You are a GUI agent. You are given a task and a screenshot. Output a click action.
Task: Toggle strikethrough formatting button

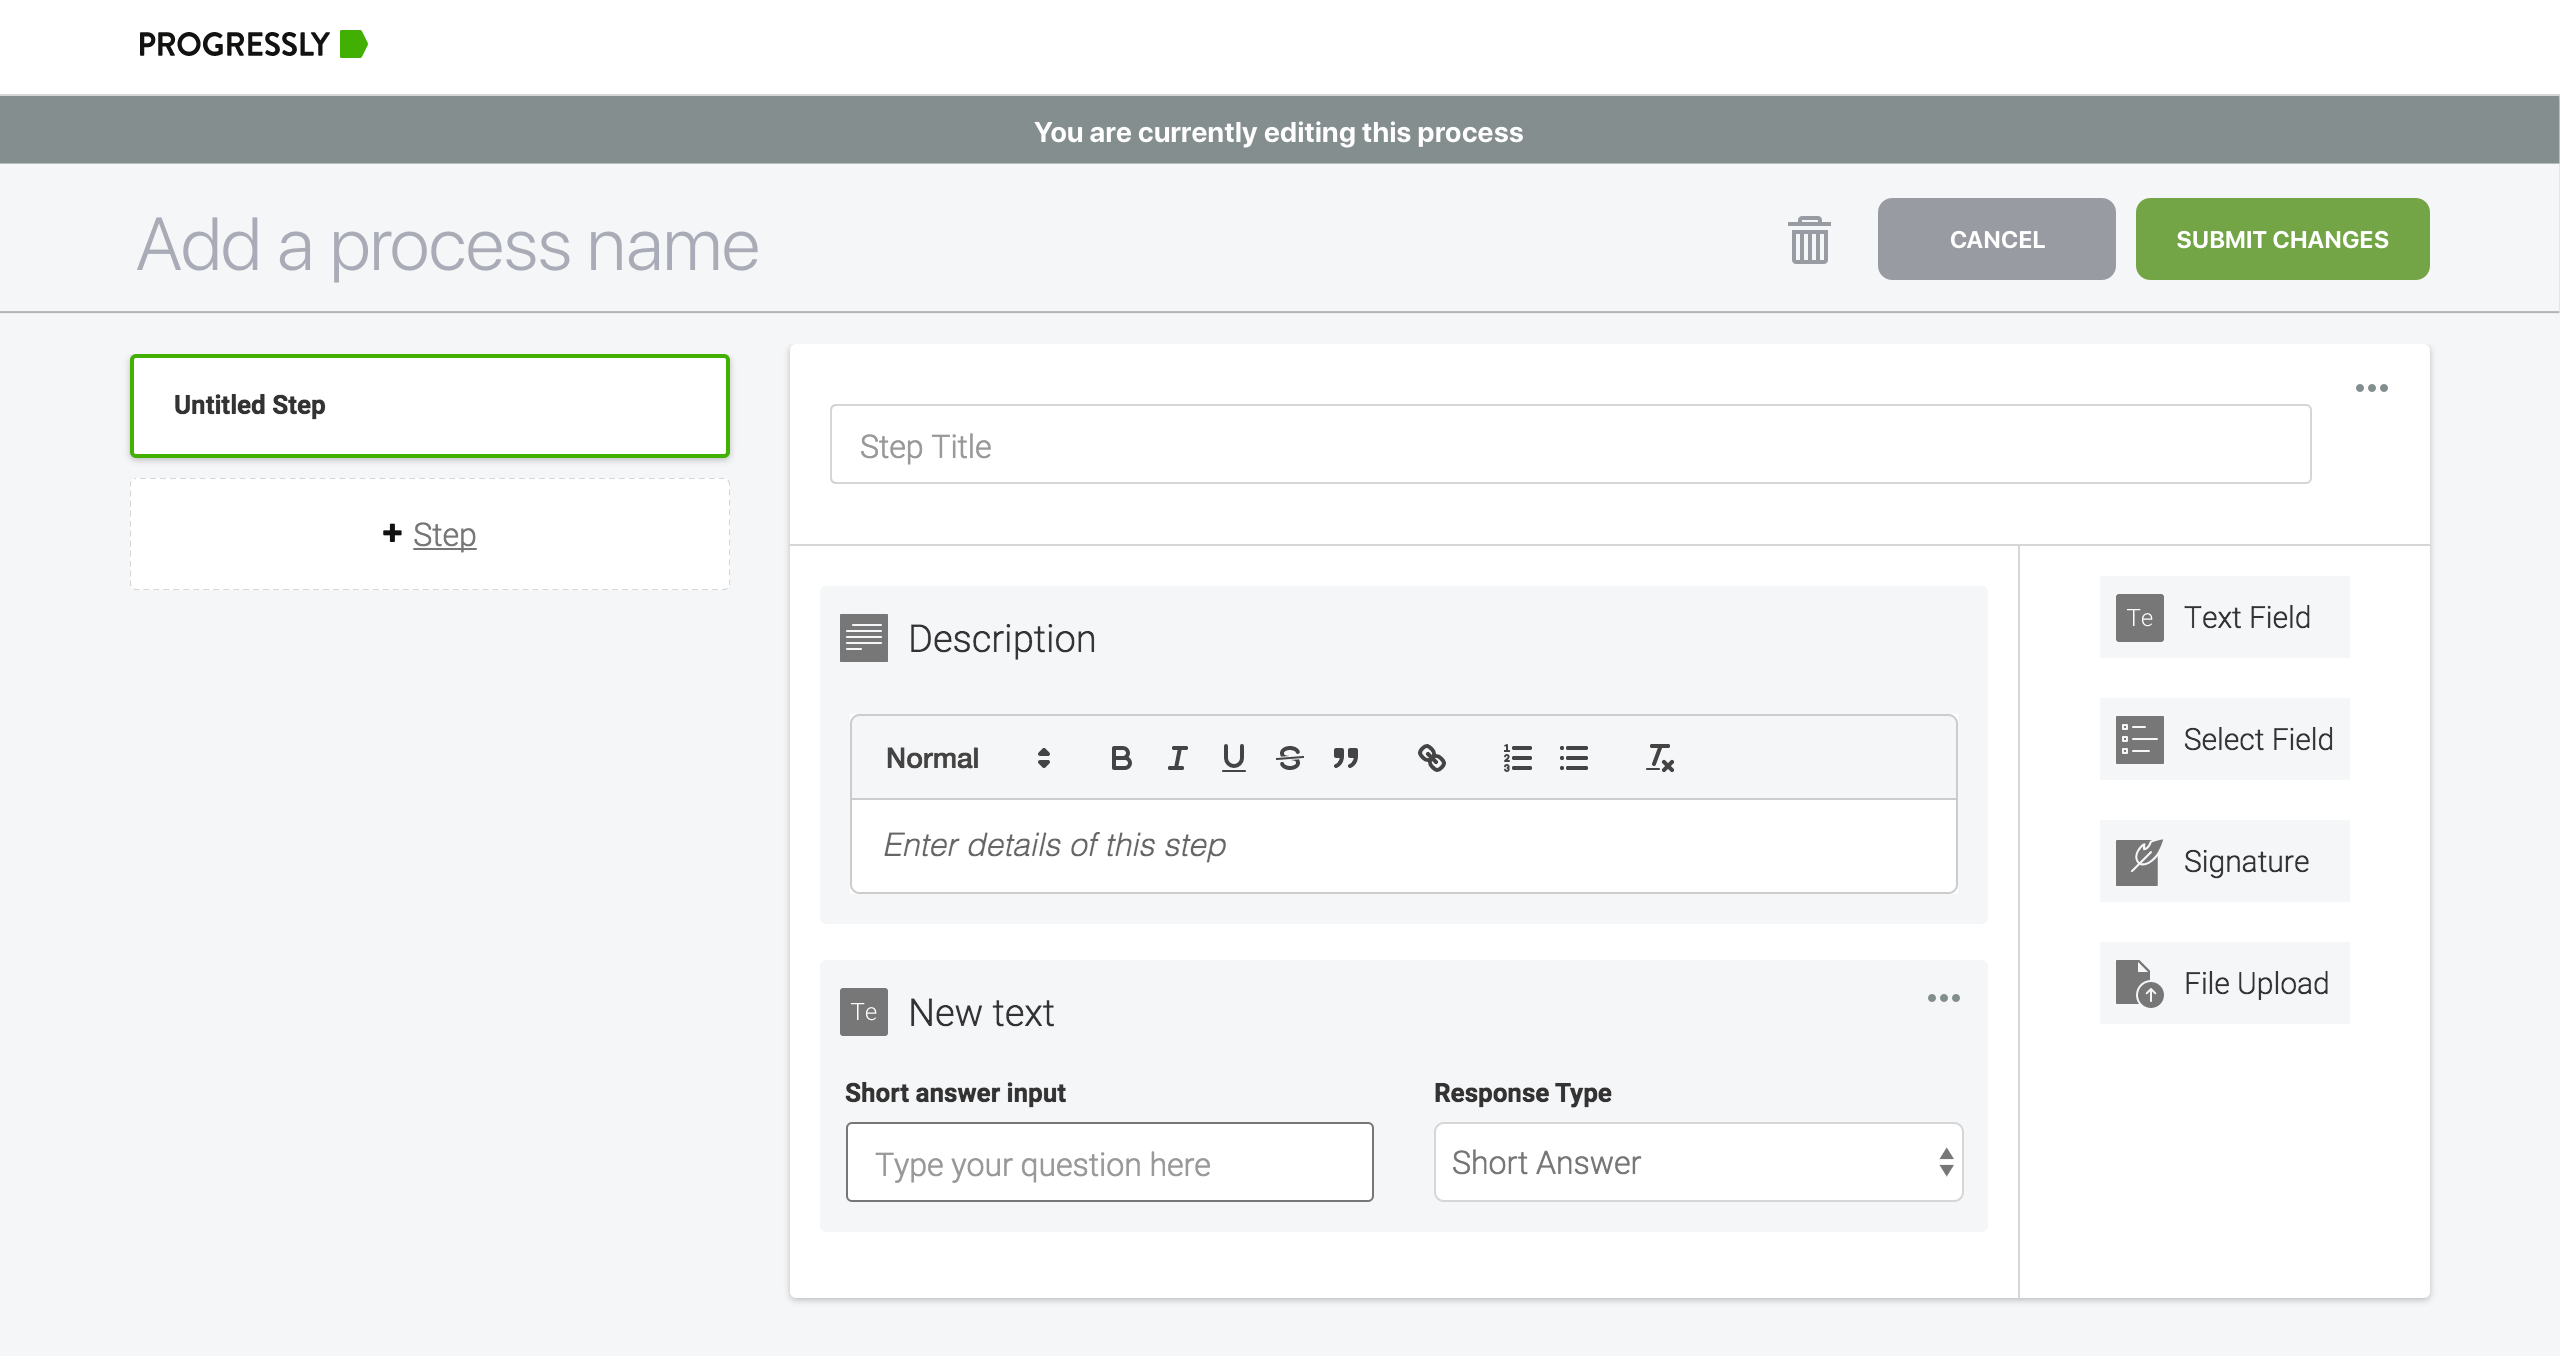click(x=1289, y=758)
